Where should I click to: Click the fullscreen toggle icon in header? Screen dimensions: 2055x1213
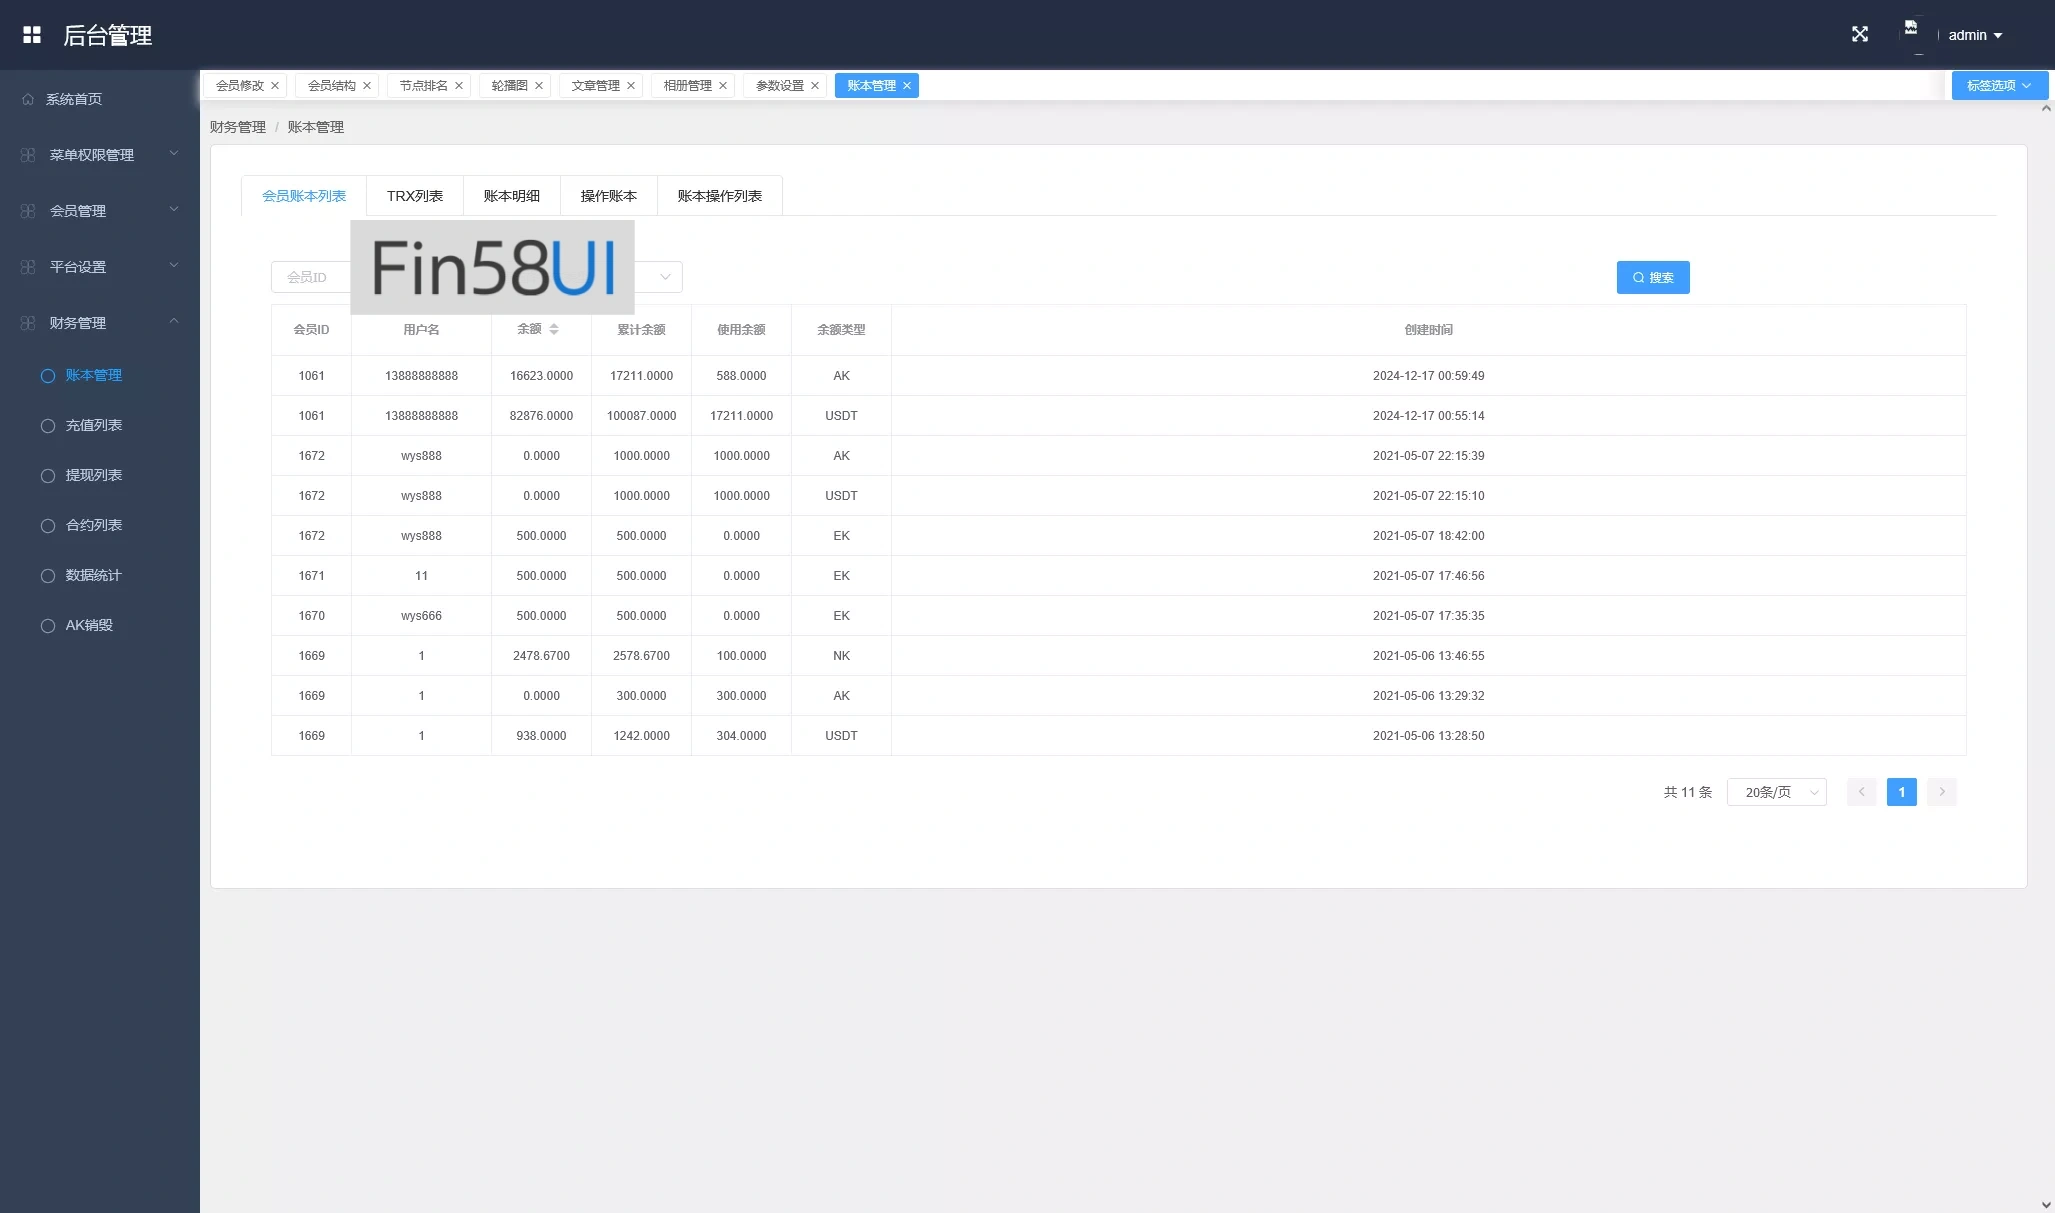(x=1859, y=35)
